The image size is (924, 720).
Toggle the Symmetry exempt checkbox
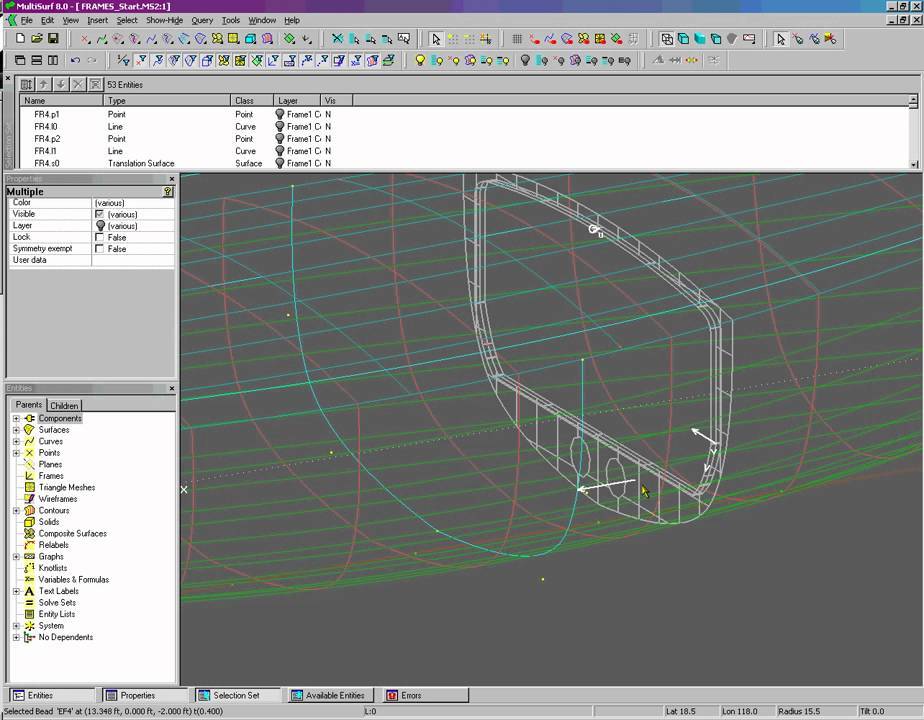[99, 249]
